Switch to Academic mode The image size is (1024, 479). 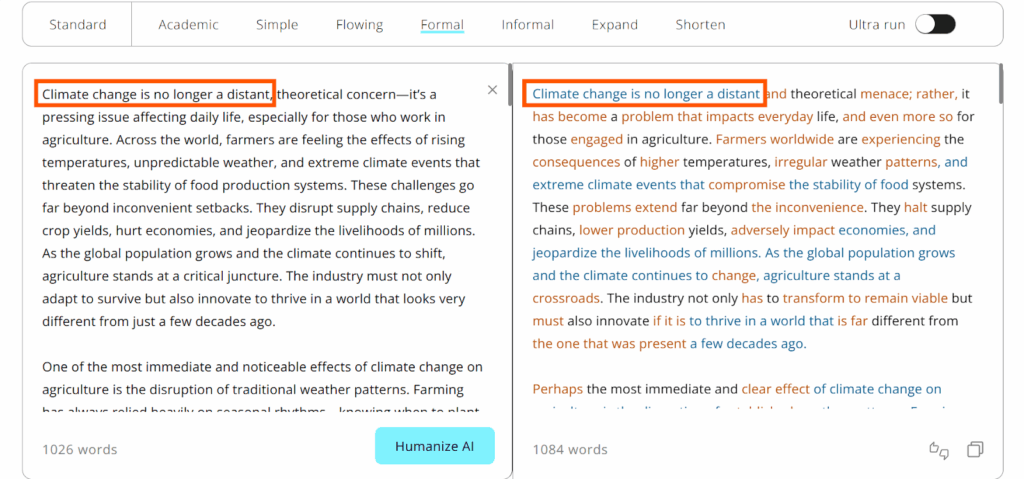pos(188,25)
